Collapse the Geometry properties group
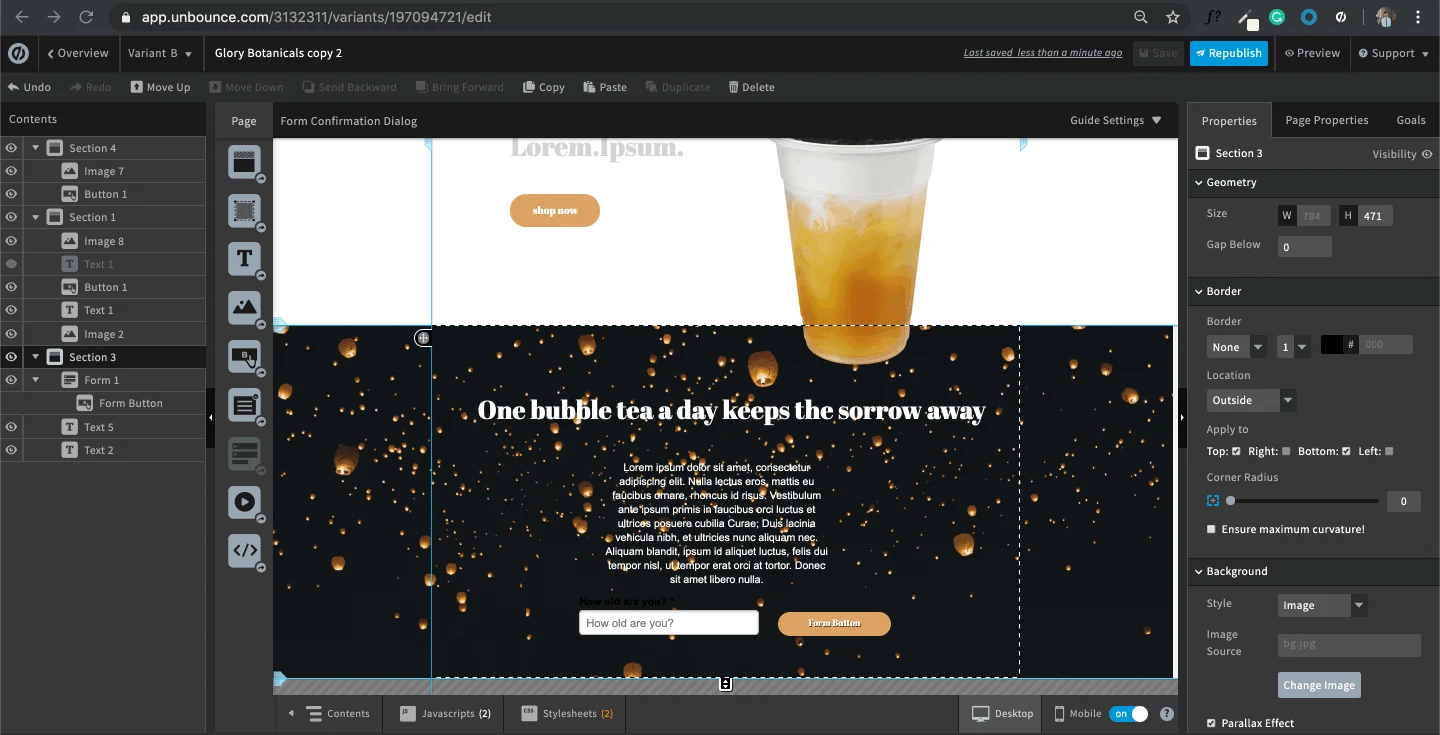Screen dimensions: 1440x735 (1199, 183)
